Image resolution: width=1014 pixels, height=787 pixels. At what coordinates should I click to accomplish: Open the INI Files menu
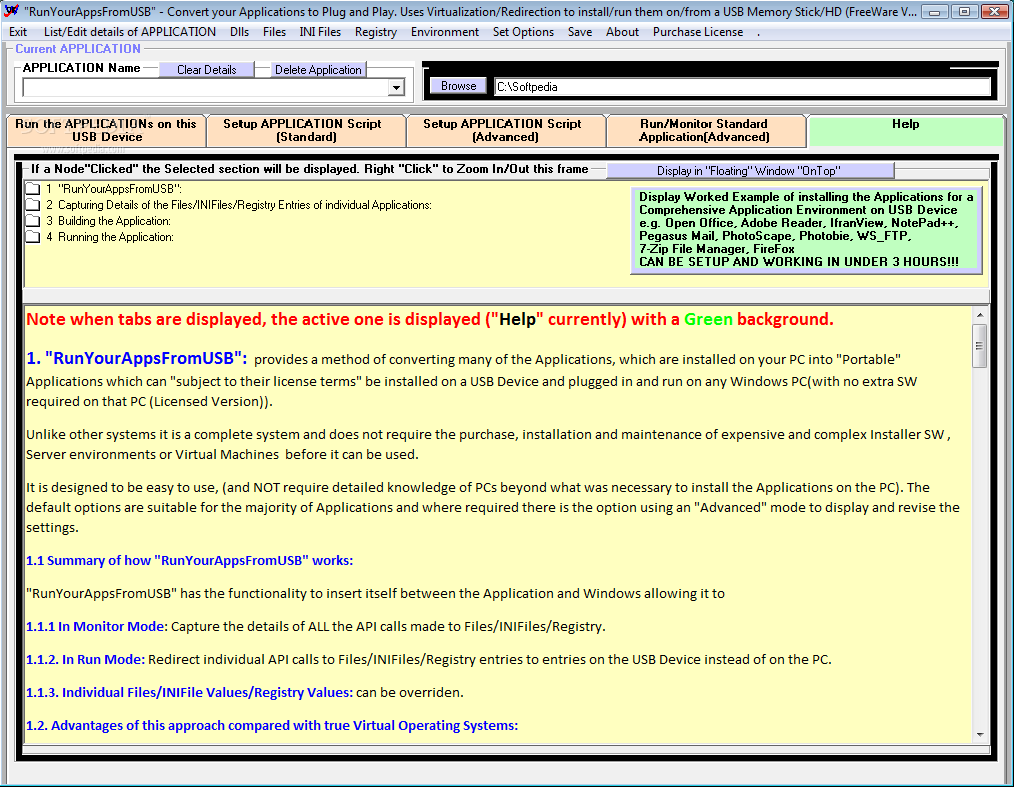tap(320, 32)
